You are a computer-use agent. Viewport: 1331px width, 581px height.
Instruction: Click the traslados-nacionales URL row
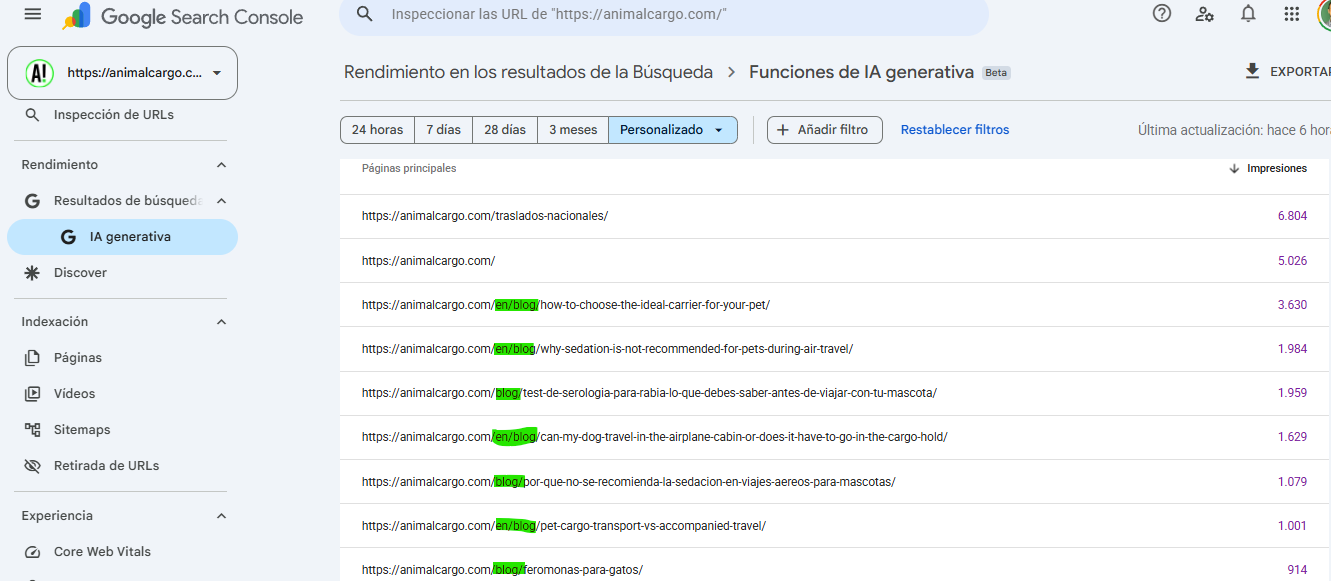835,216
